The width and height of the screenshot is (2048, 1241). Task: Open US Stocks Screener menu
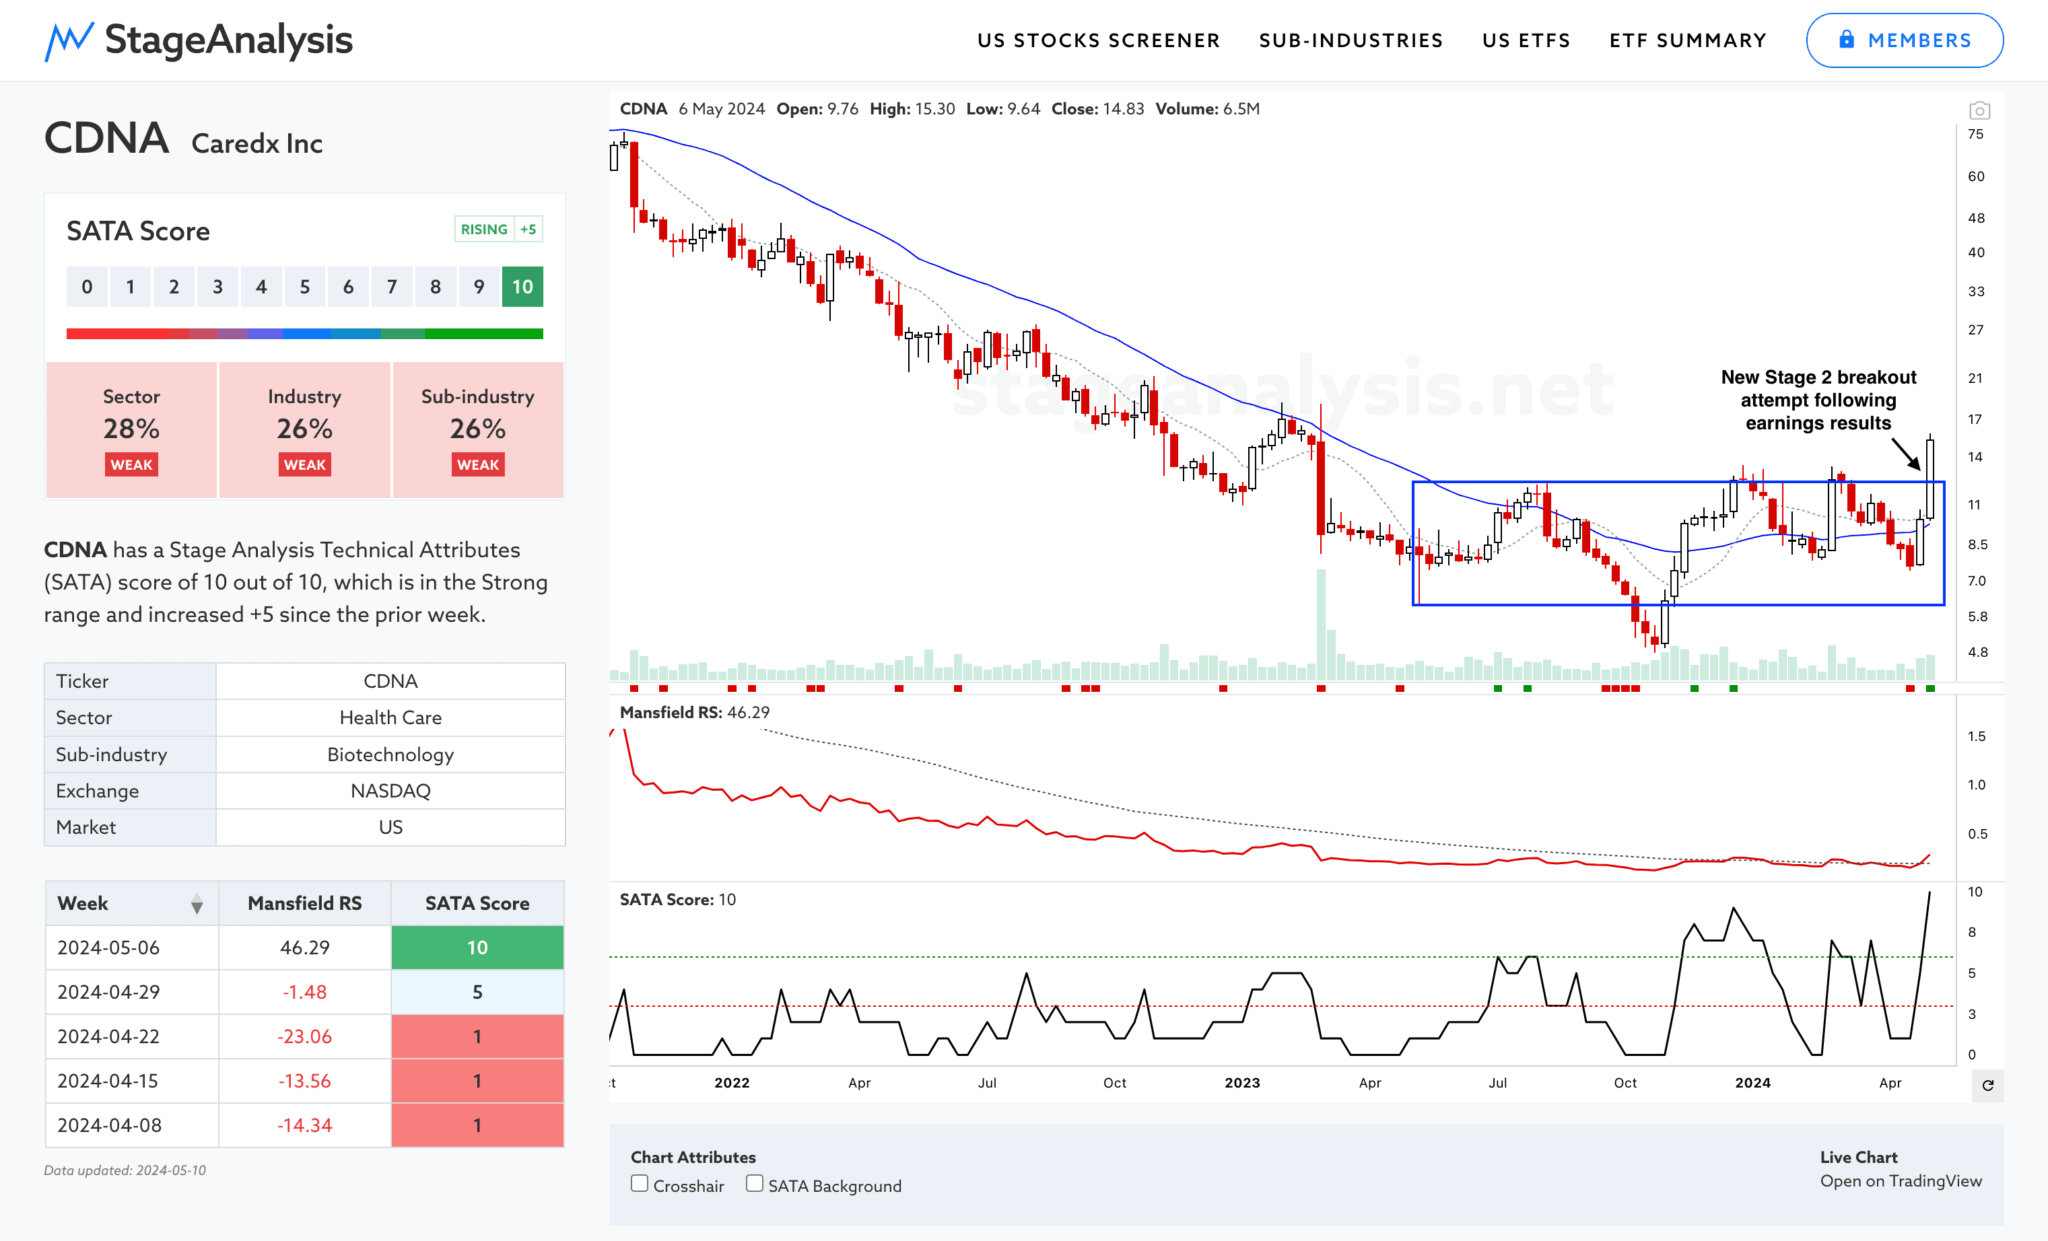pyautogui.click(x=1098, y=41)
